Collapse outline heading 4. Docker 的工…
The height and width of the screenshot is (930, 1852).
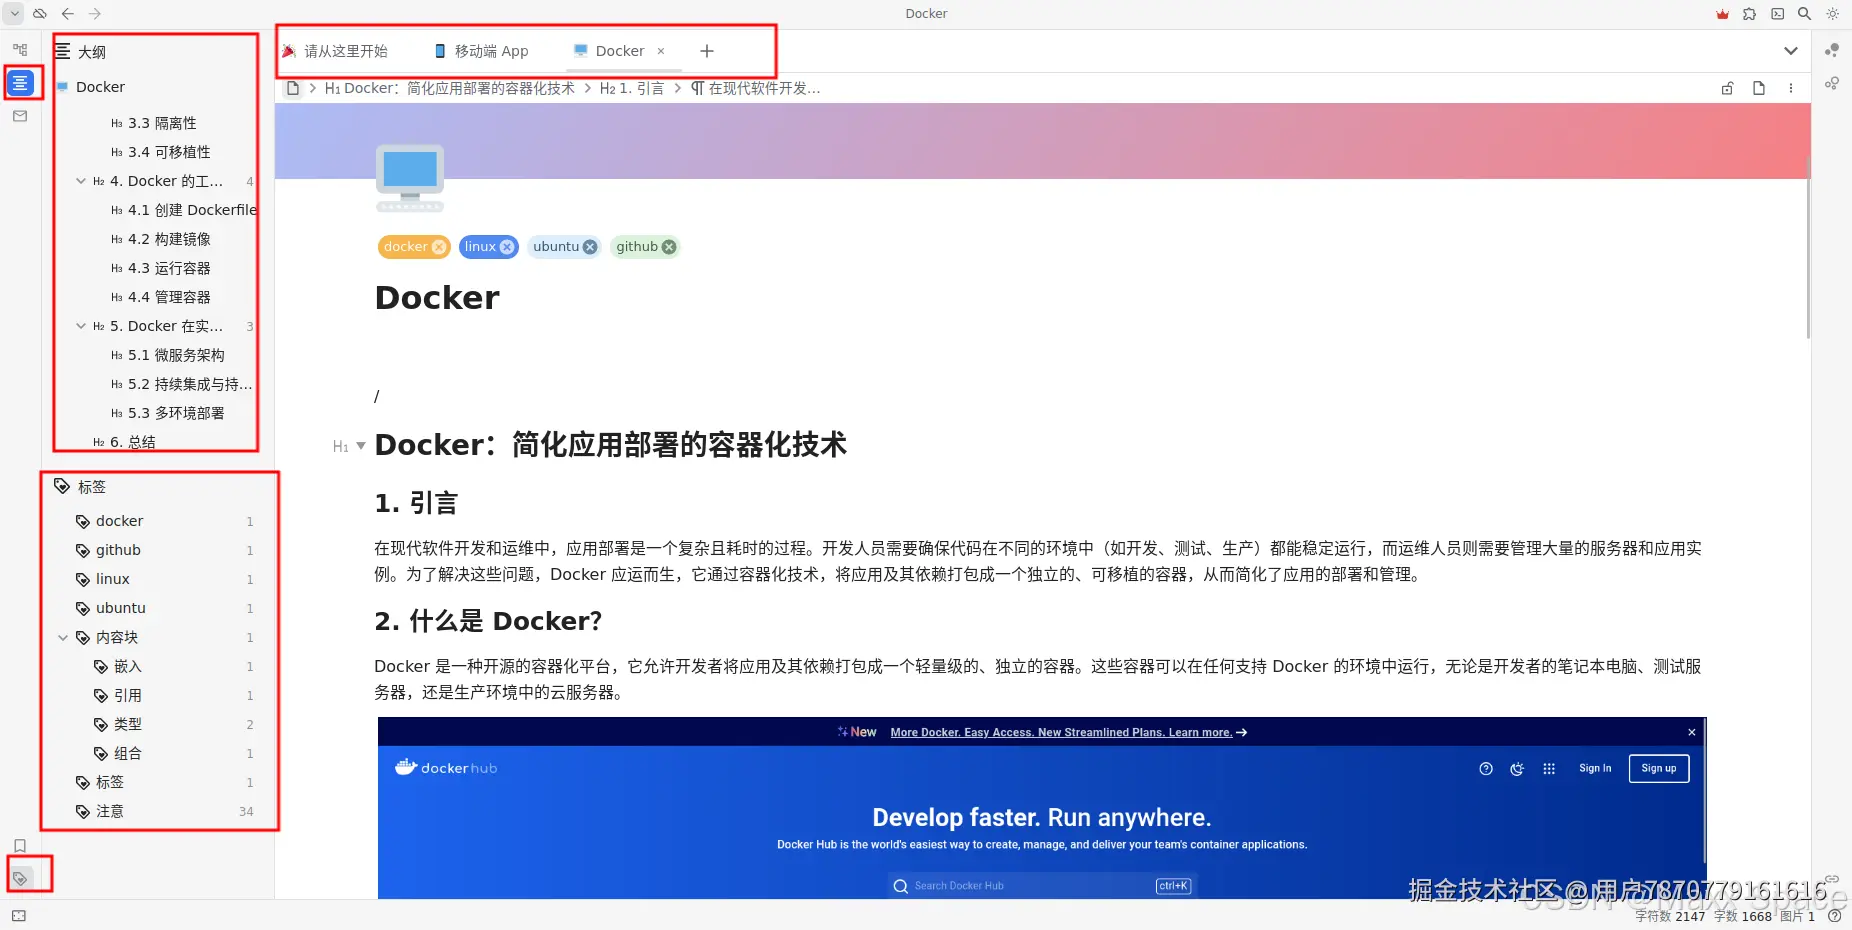coord(81,181)
